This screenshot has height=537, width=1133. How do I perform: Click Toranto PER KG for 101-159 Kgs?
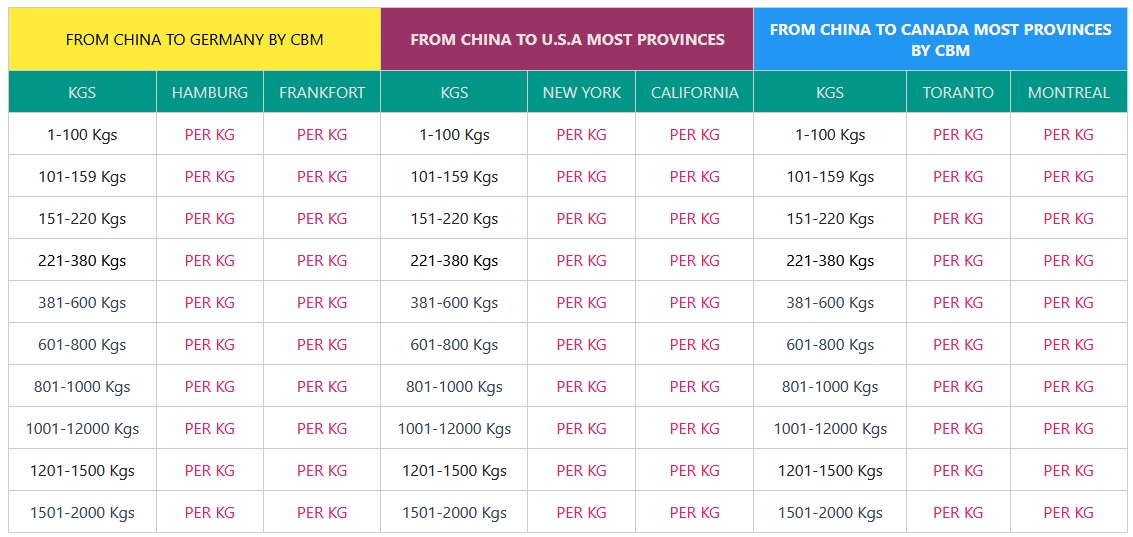(x=958, y=177)
